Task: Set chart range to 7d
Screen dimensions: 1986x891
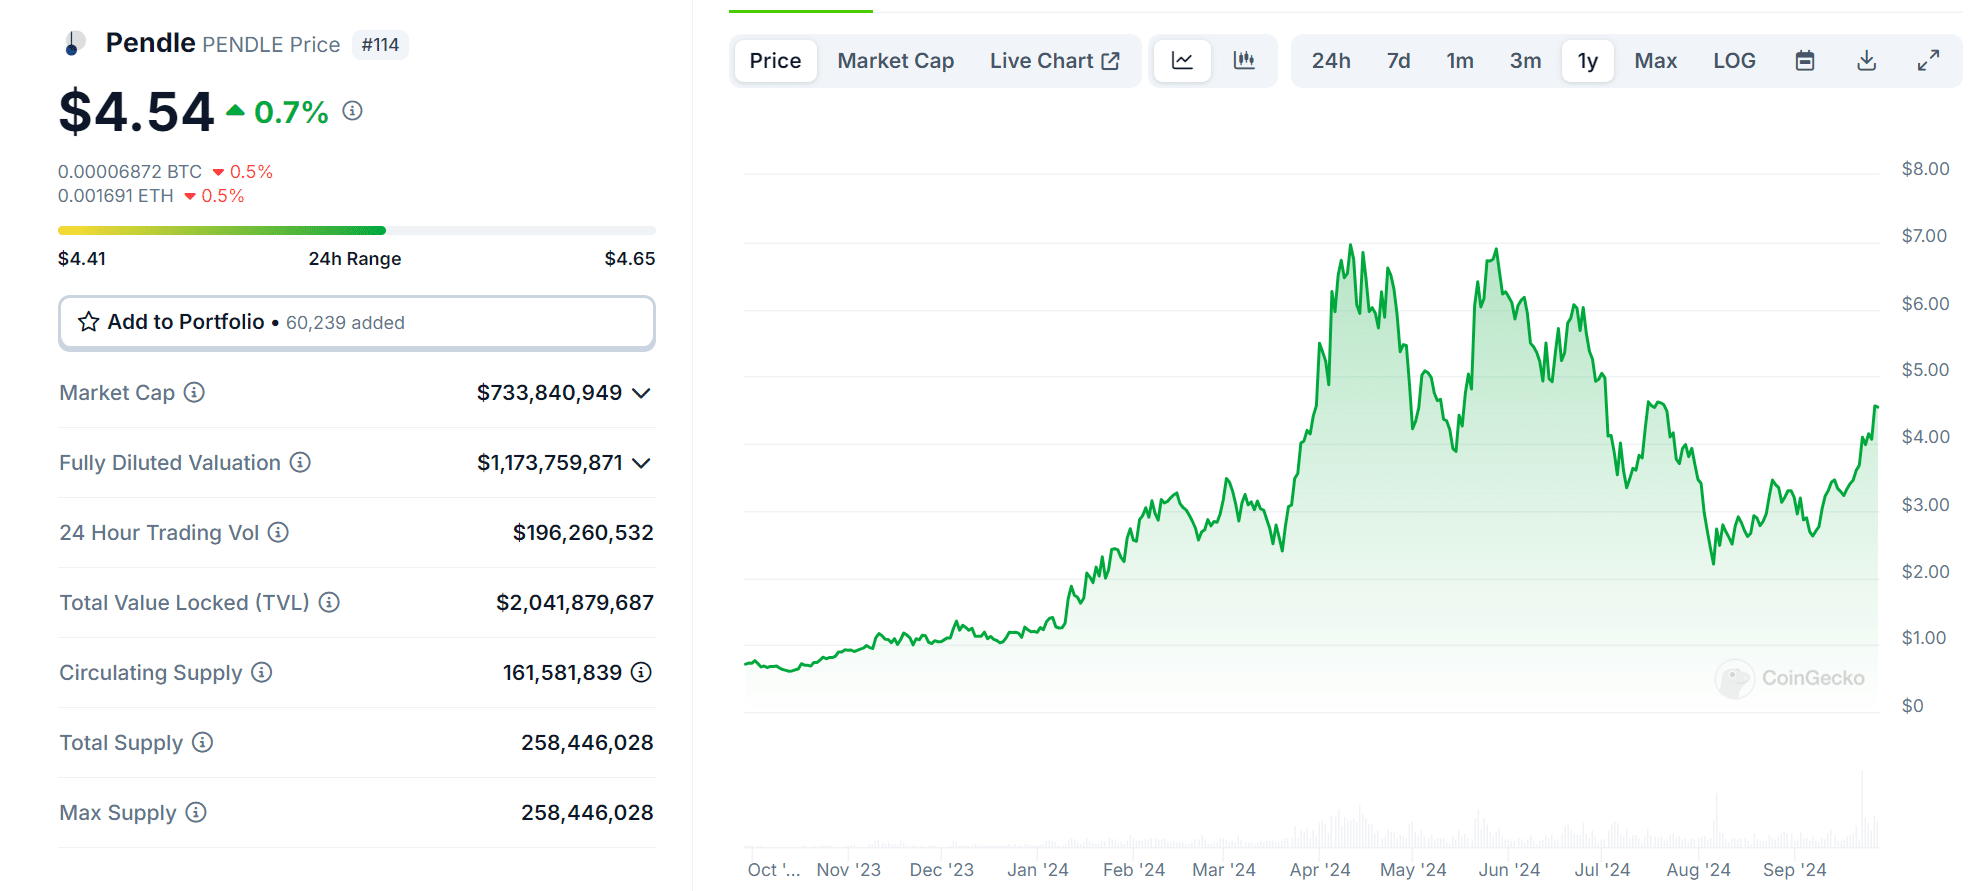Action: (1398, 61)
